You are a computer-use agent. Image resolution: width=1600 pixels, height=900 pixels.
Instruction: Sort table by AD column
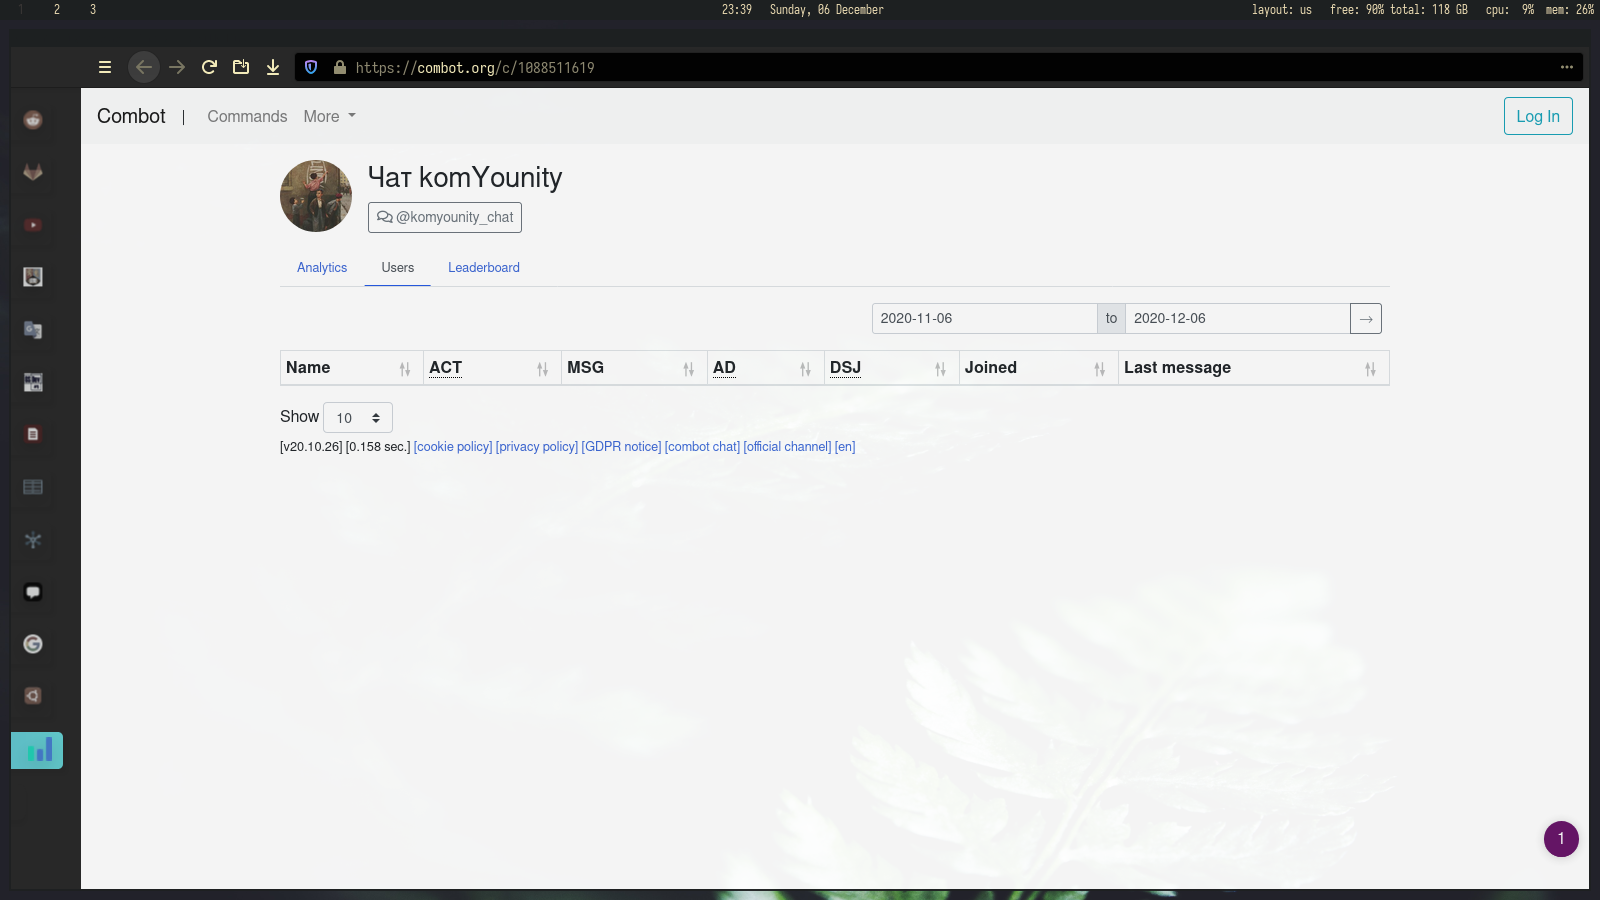765,368
